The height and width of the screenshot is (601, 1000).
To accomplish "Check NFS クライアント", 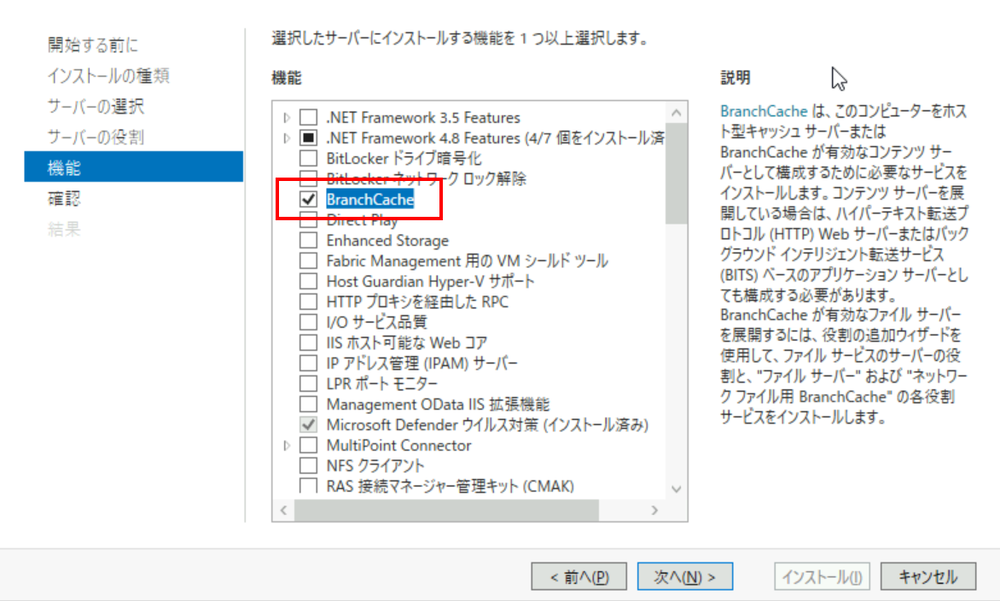I will 308,465.
